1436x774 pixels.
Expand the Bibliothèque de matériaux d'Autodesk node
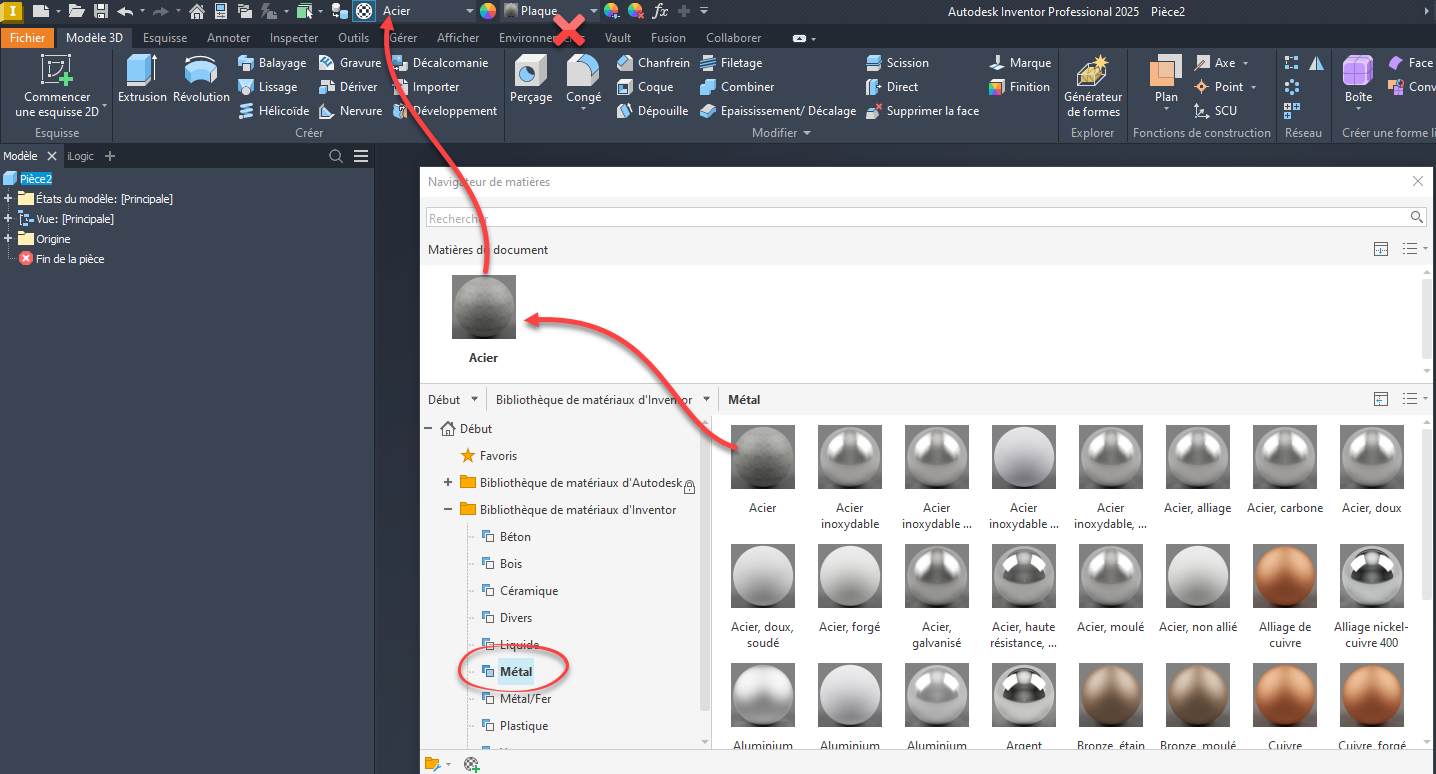point(448,483)
